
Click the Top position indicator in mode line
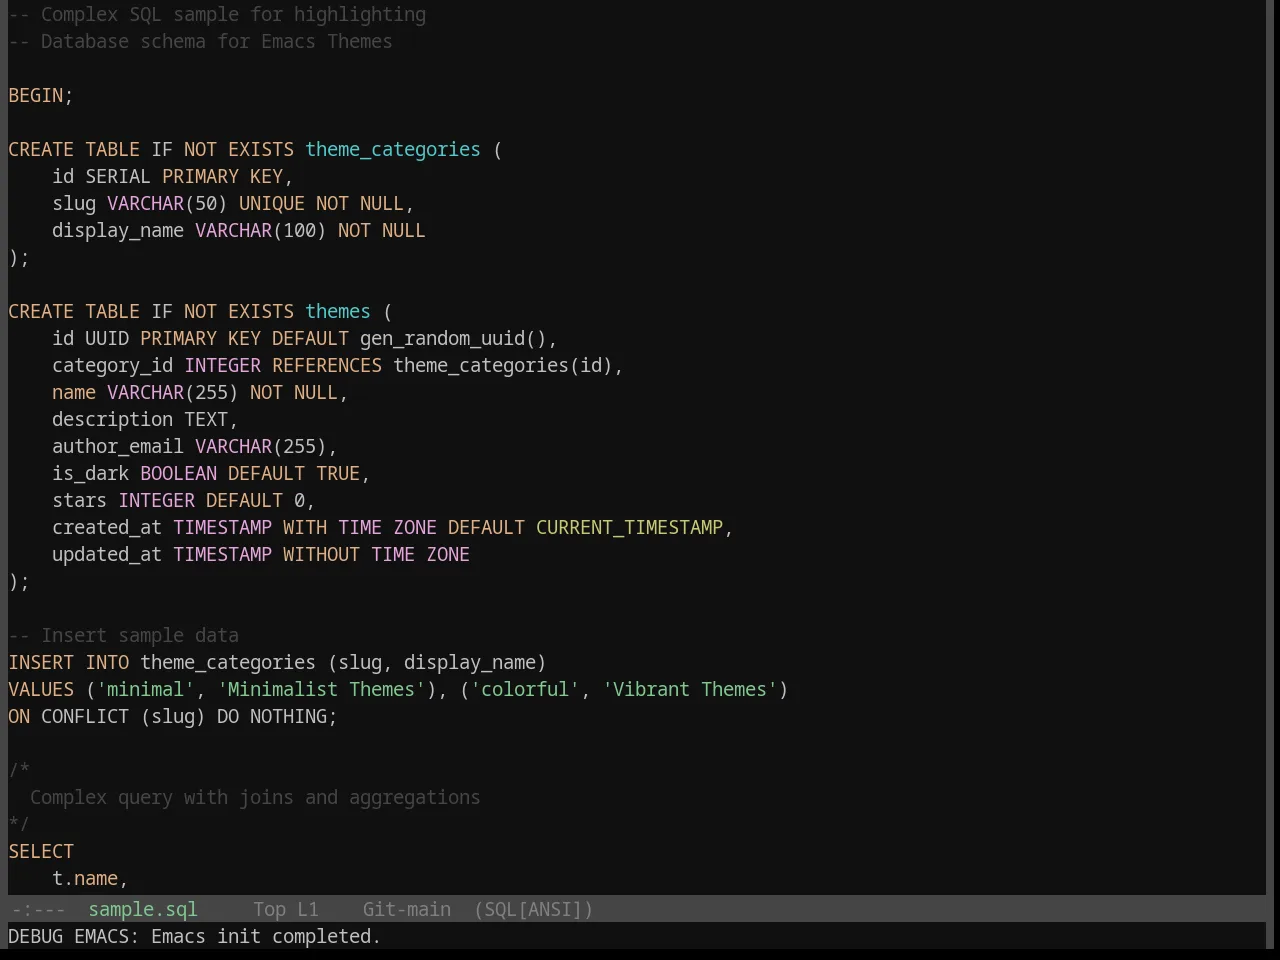(x=269, y=909)
